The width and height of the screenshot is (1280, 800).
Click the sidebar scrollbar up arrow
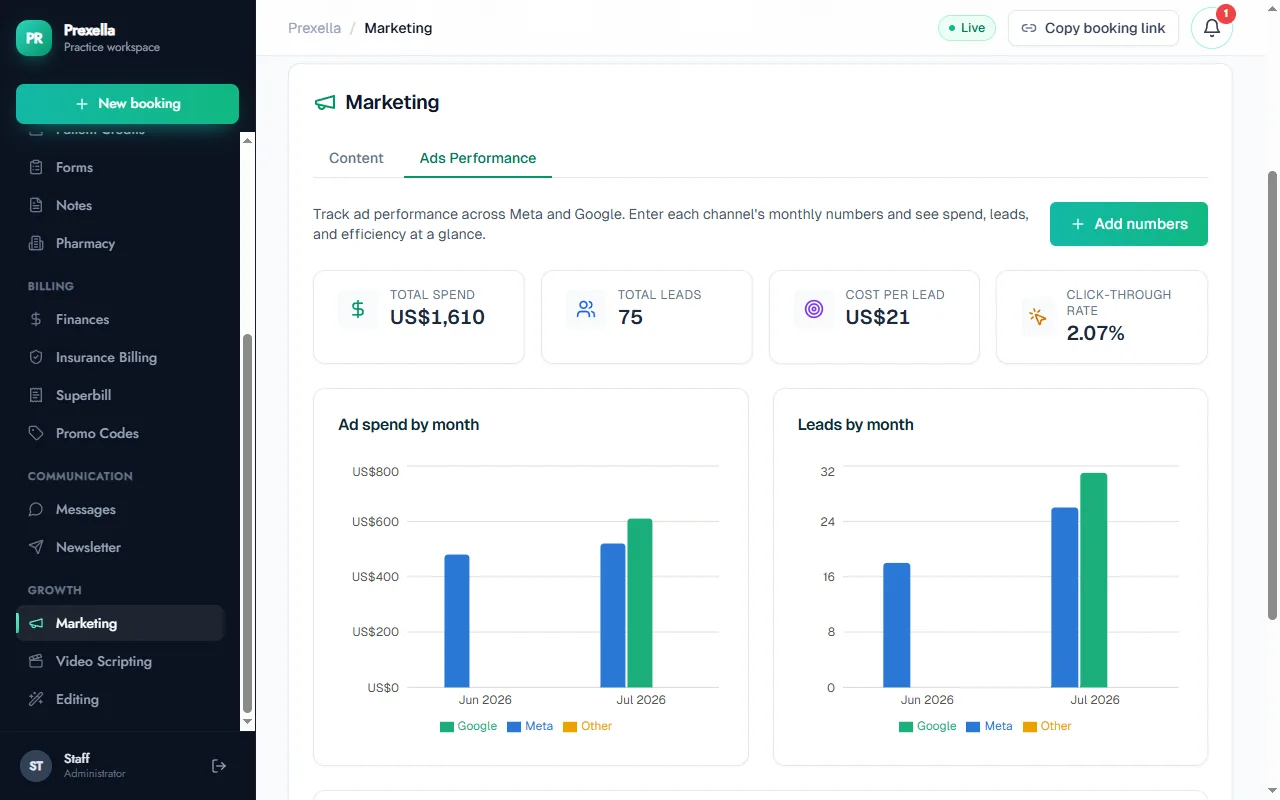tap(248, 140)
